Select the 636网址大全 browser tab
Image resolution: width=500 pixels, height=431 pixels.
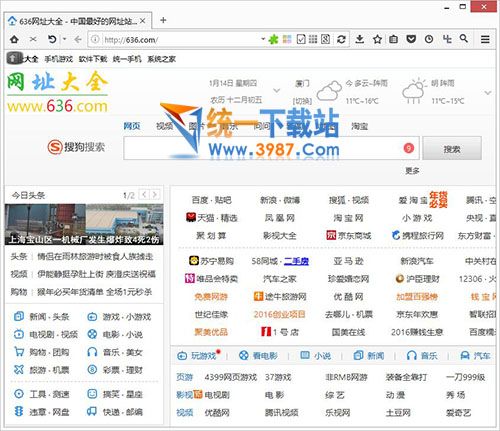77,21
